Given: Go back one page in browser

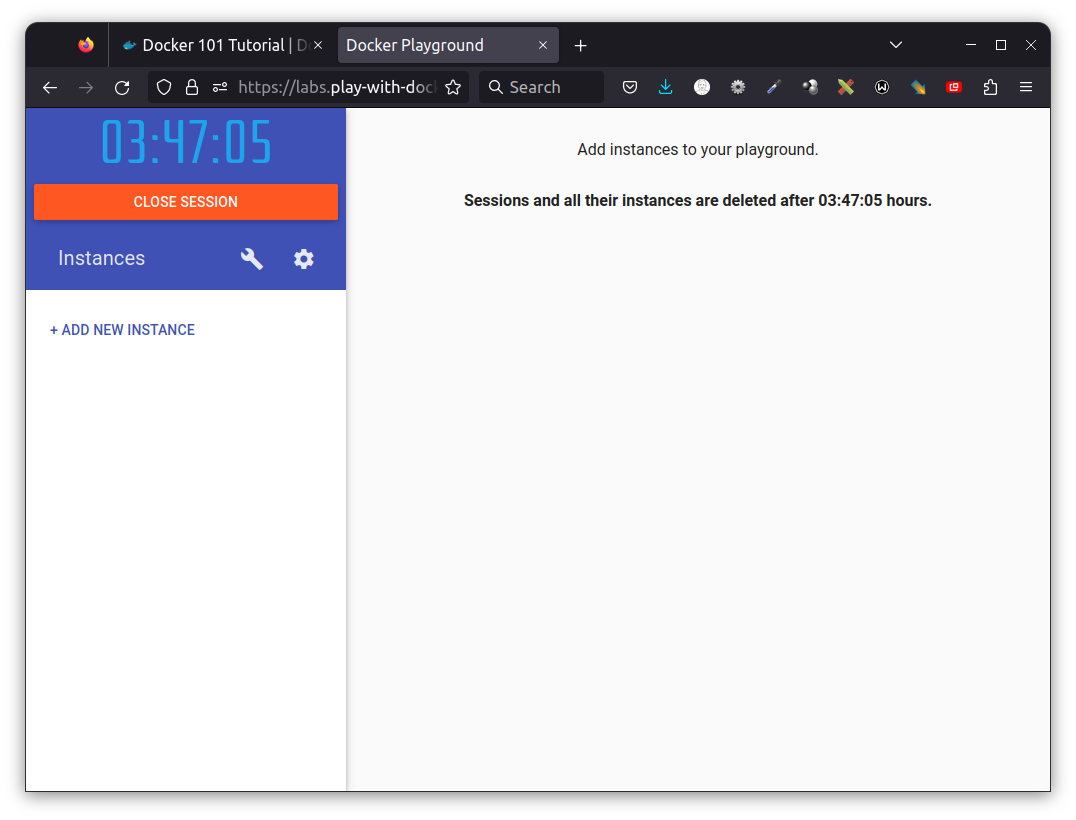Looking at the screenshot, I should pyautogui.click(x=50, y=87).
